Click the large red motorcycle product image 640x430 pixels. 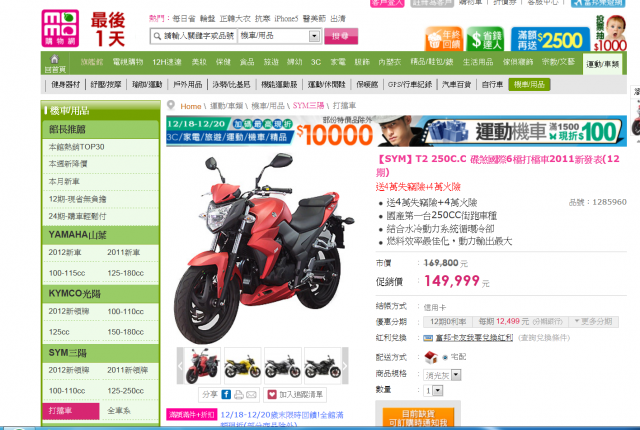tap(263, 248)
